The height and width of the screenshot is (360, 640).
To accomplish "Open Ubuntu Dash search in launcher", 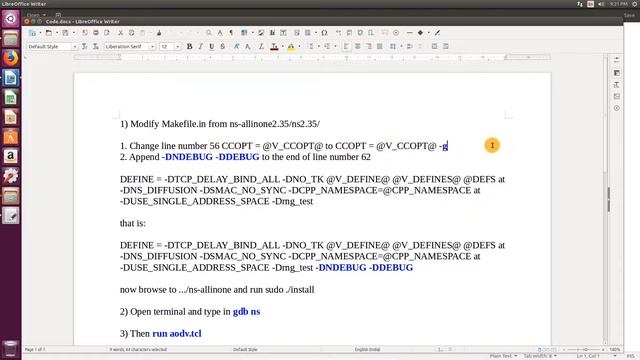I will click(11, 19).
